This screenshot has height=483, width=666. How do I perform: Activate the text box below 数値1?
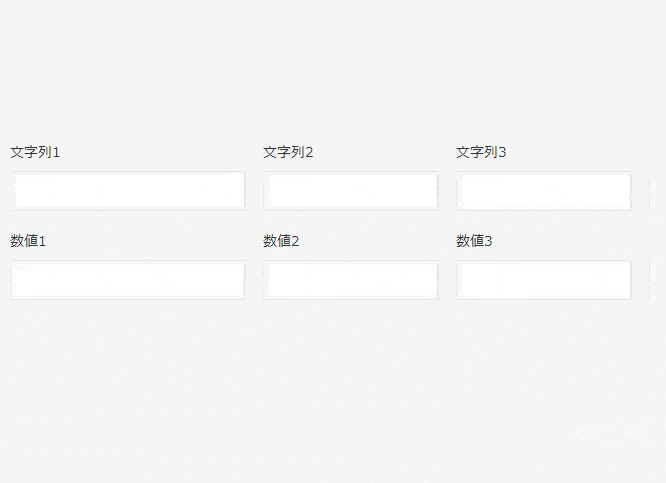[x=128, y=280]
